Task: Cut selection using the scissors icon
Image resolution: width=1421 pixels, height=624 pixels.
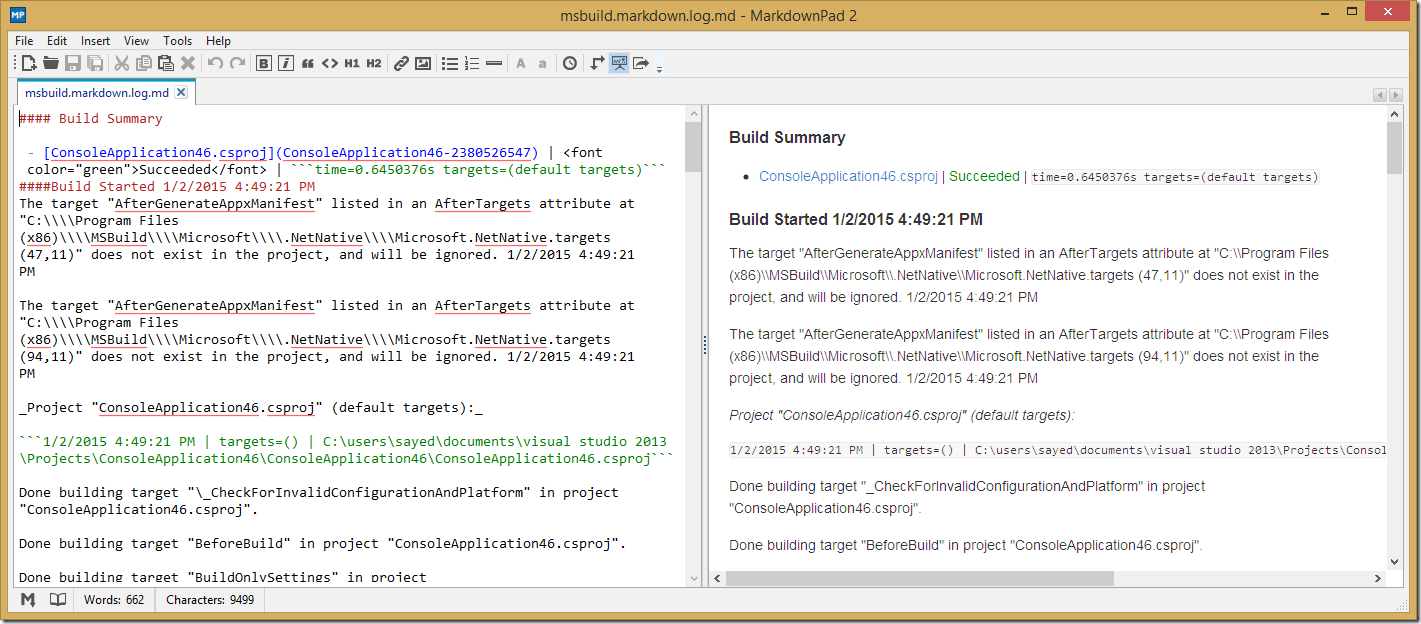Action: 122,63
